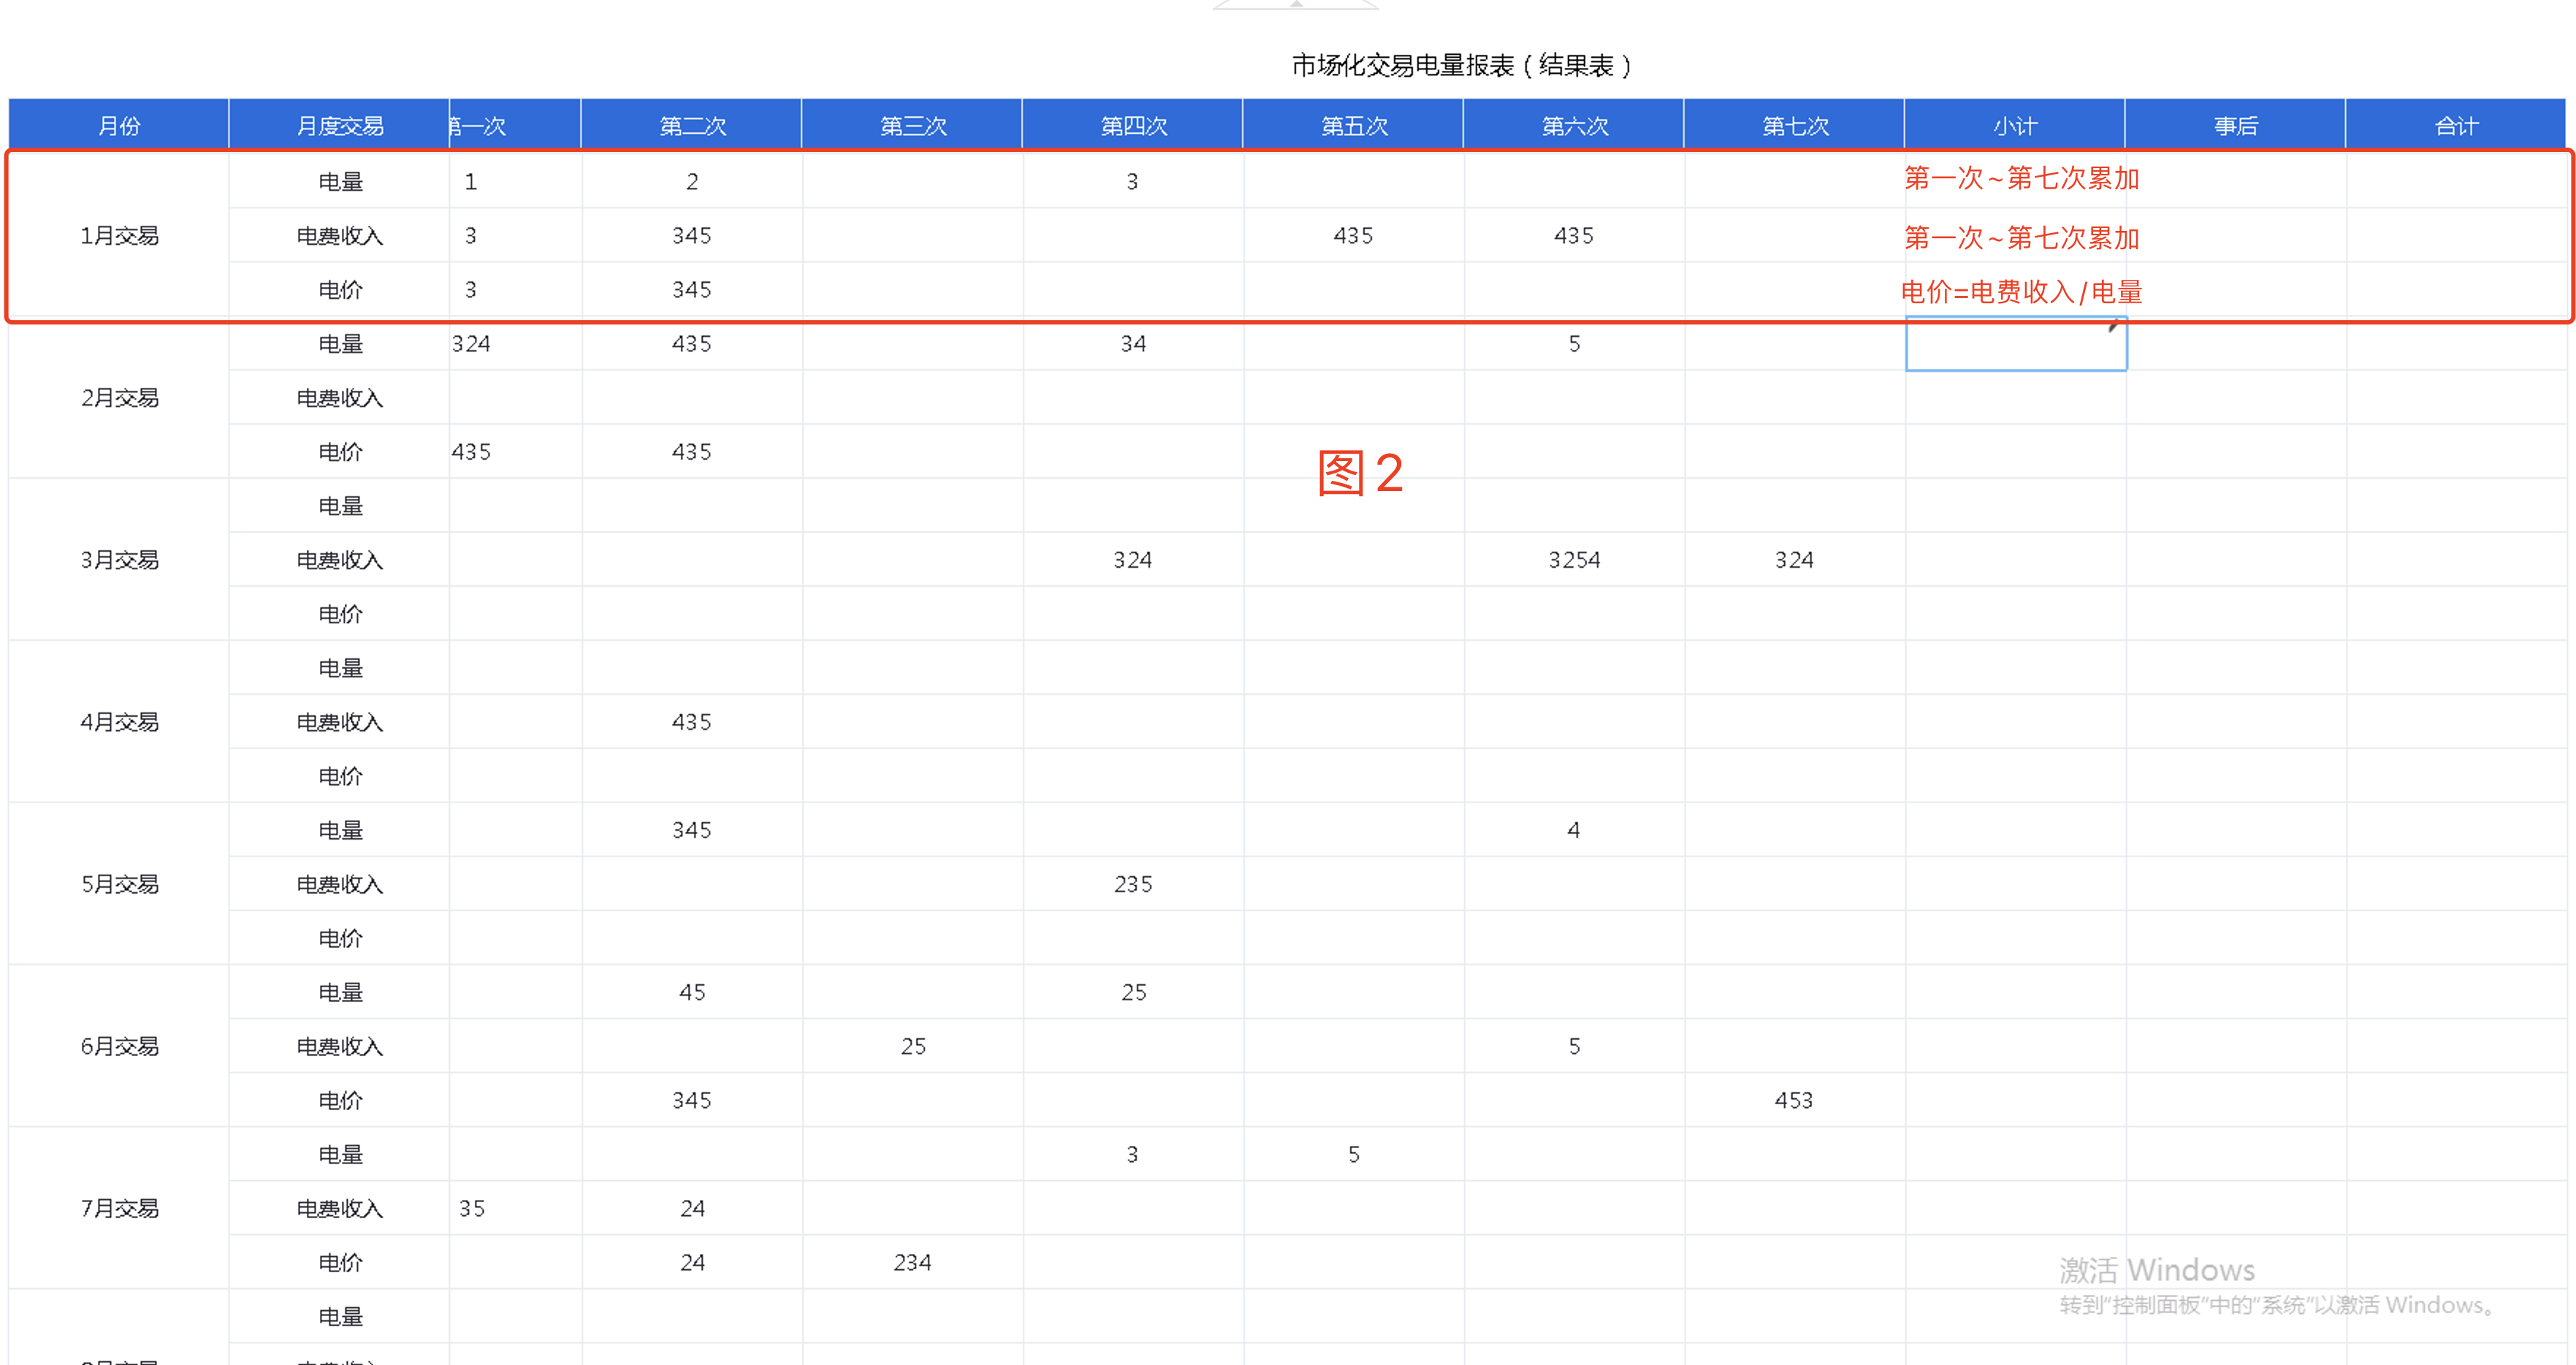Select the 3月交易 row label
The width and height of the screenshot is (2576, 1365).
click(119, 560)
